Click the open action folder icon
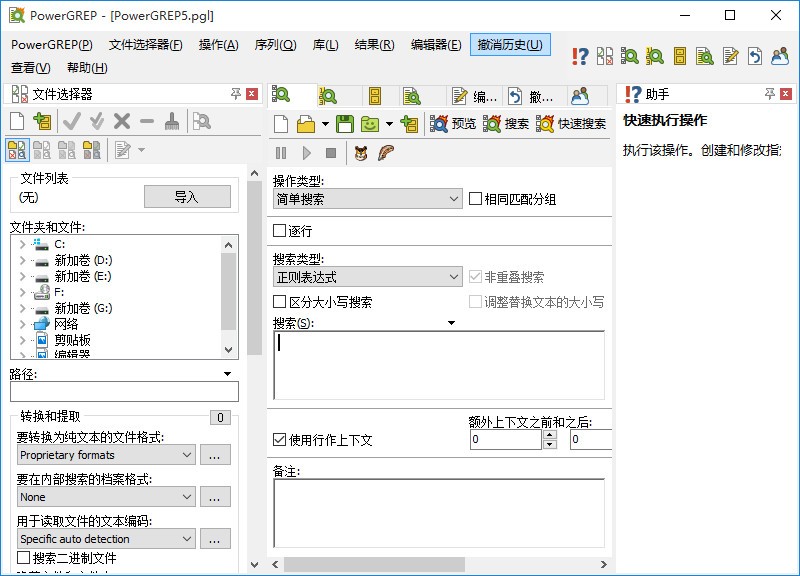800x576 pixels. [x=306, y=124]
